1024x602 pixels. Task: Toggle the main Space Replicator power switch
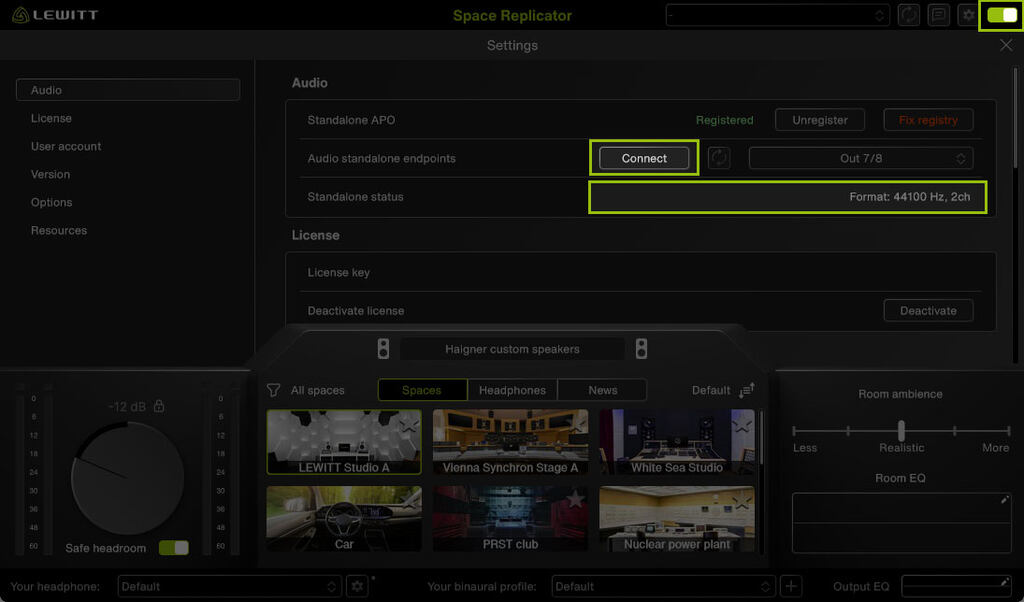(1001, 15)
